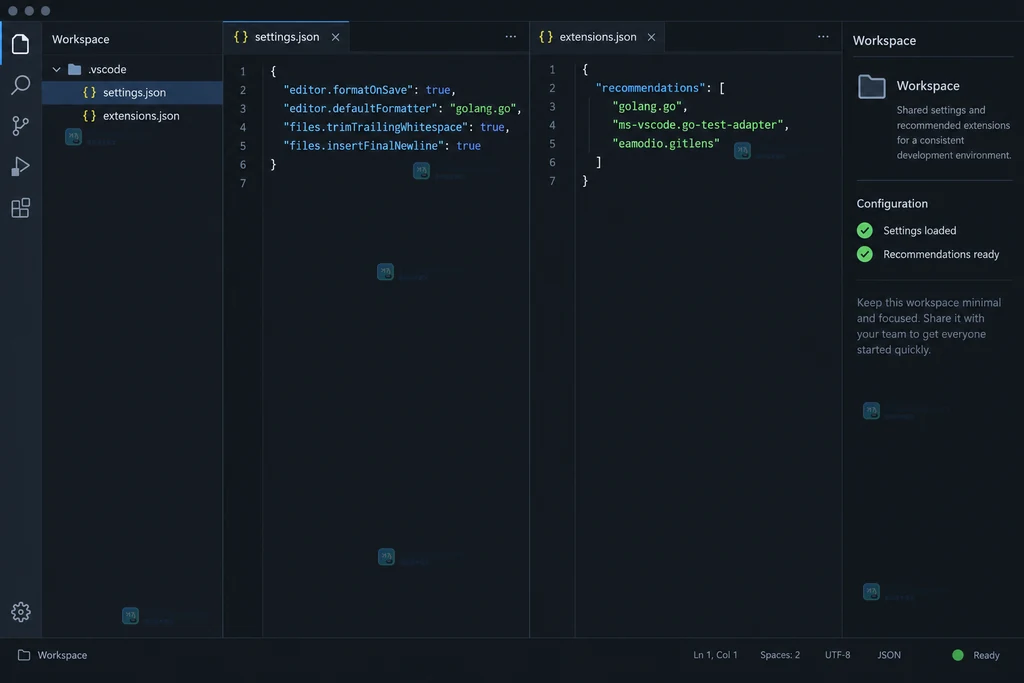Click the Ready status label
This screenshot has height=683, width=1024.
[986, 655]
